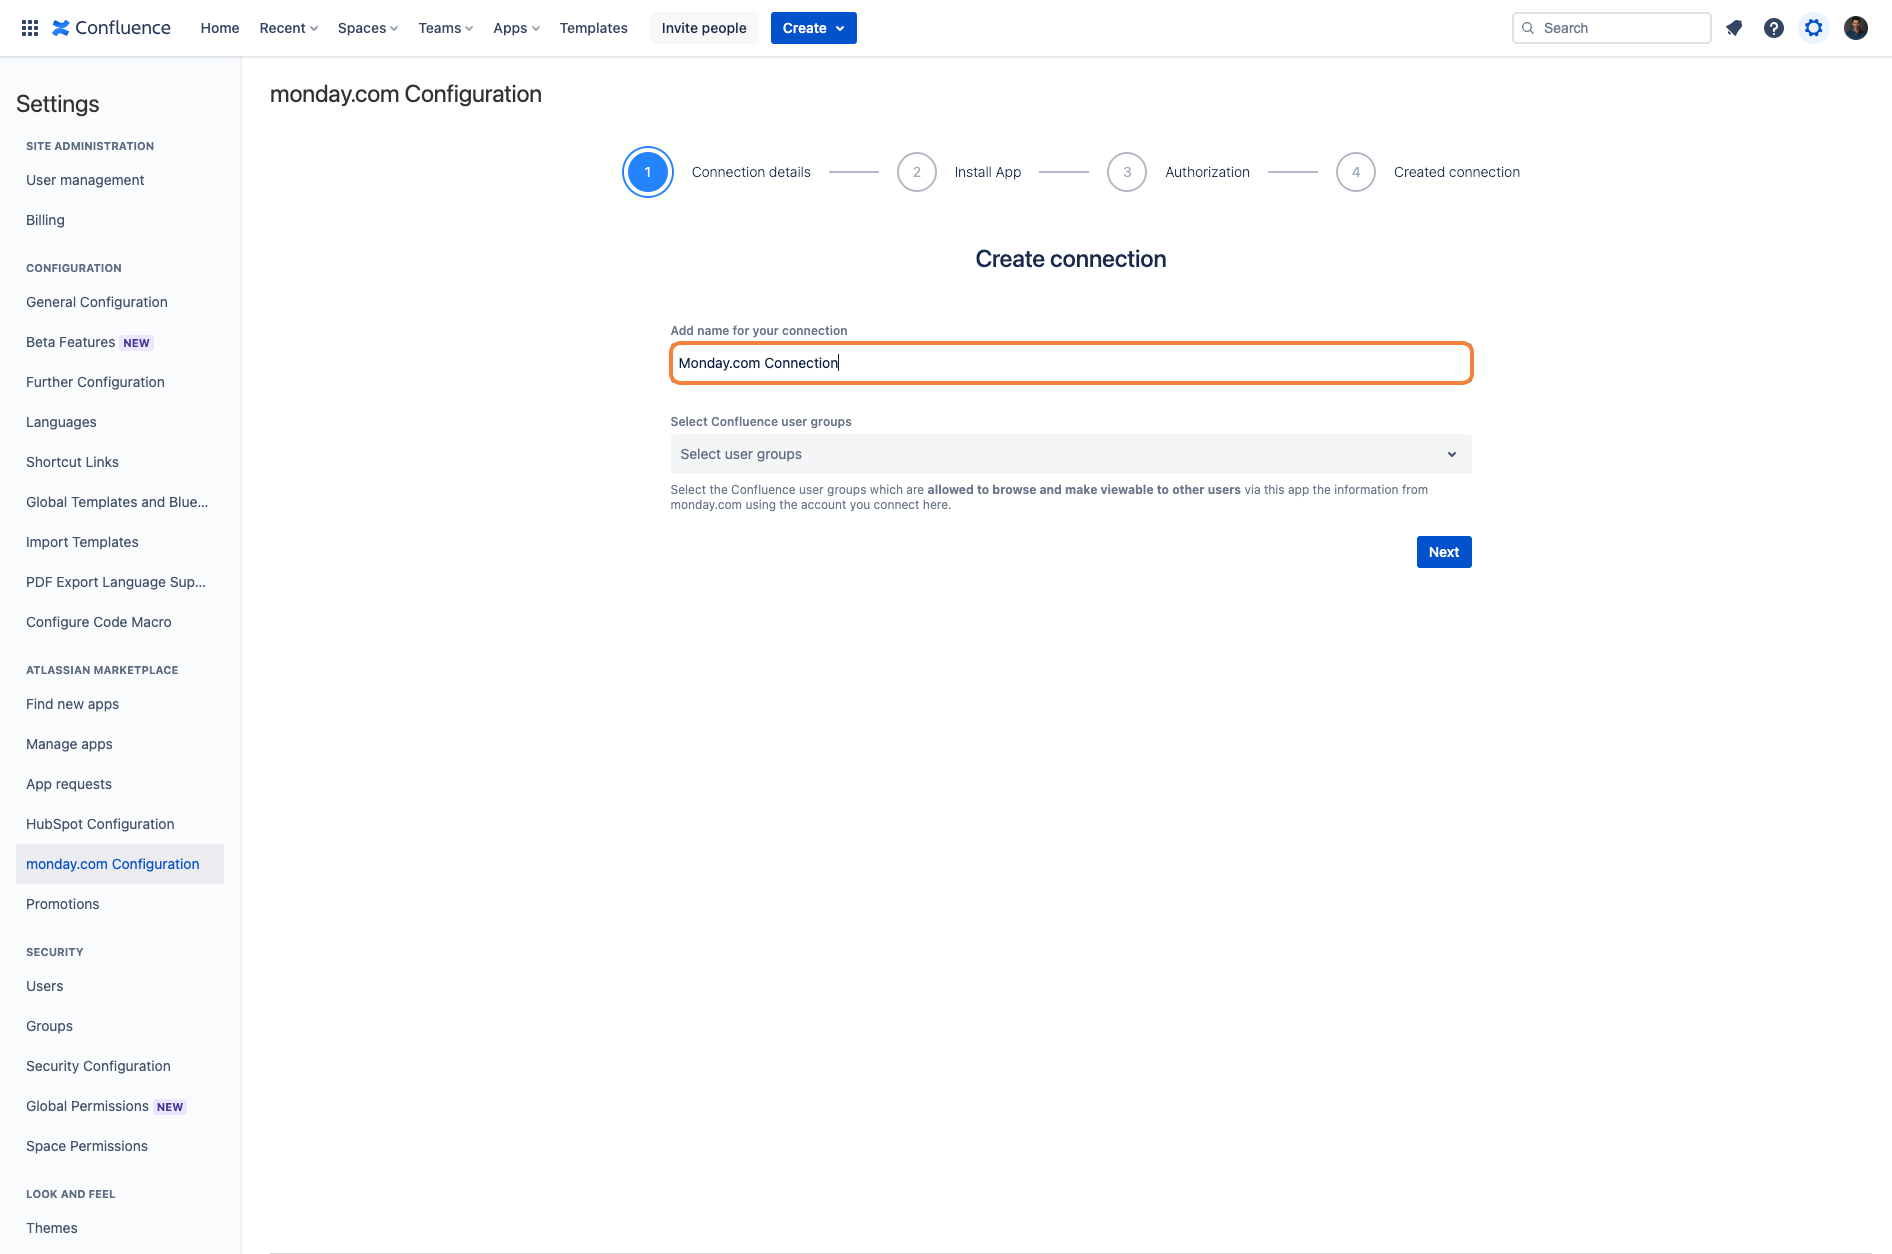Open Configure Code Macro
The height and width of the screenshot is (1254, 1892).
99,622
